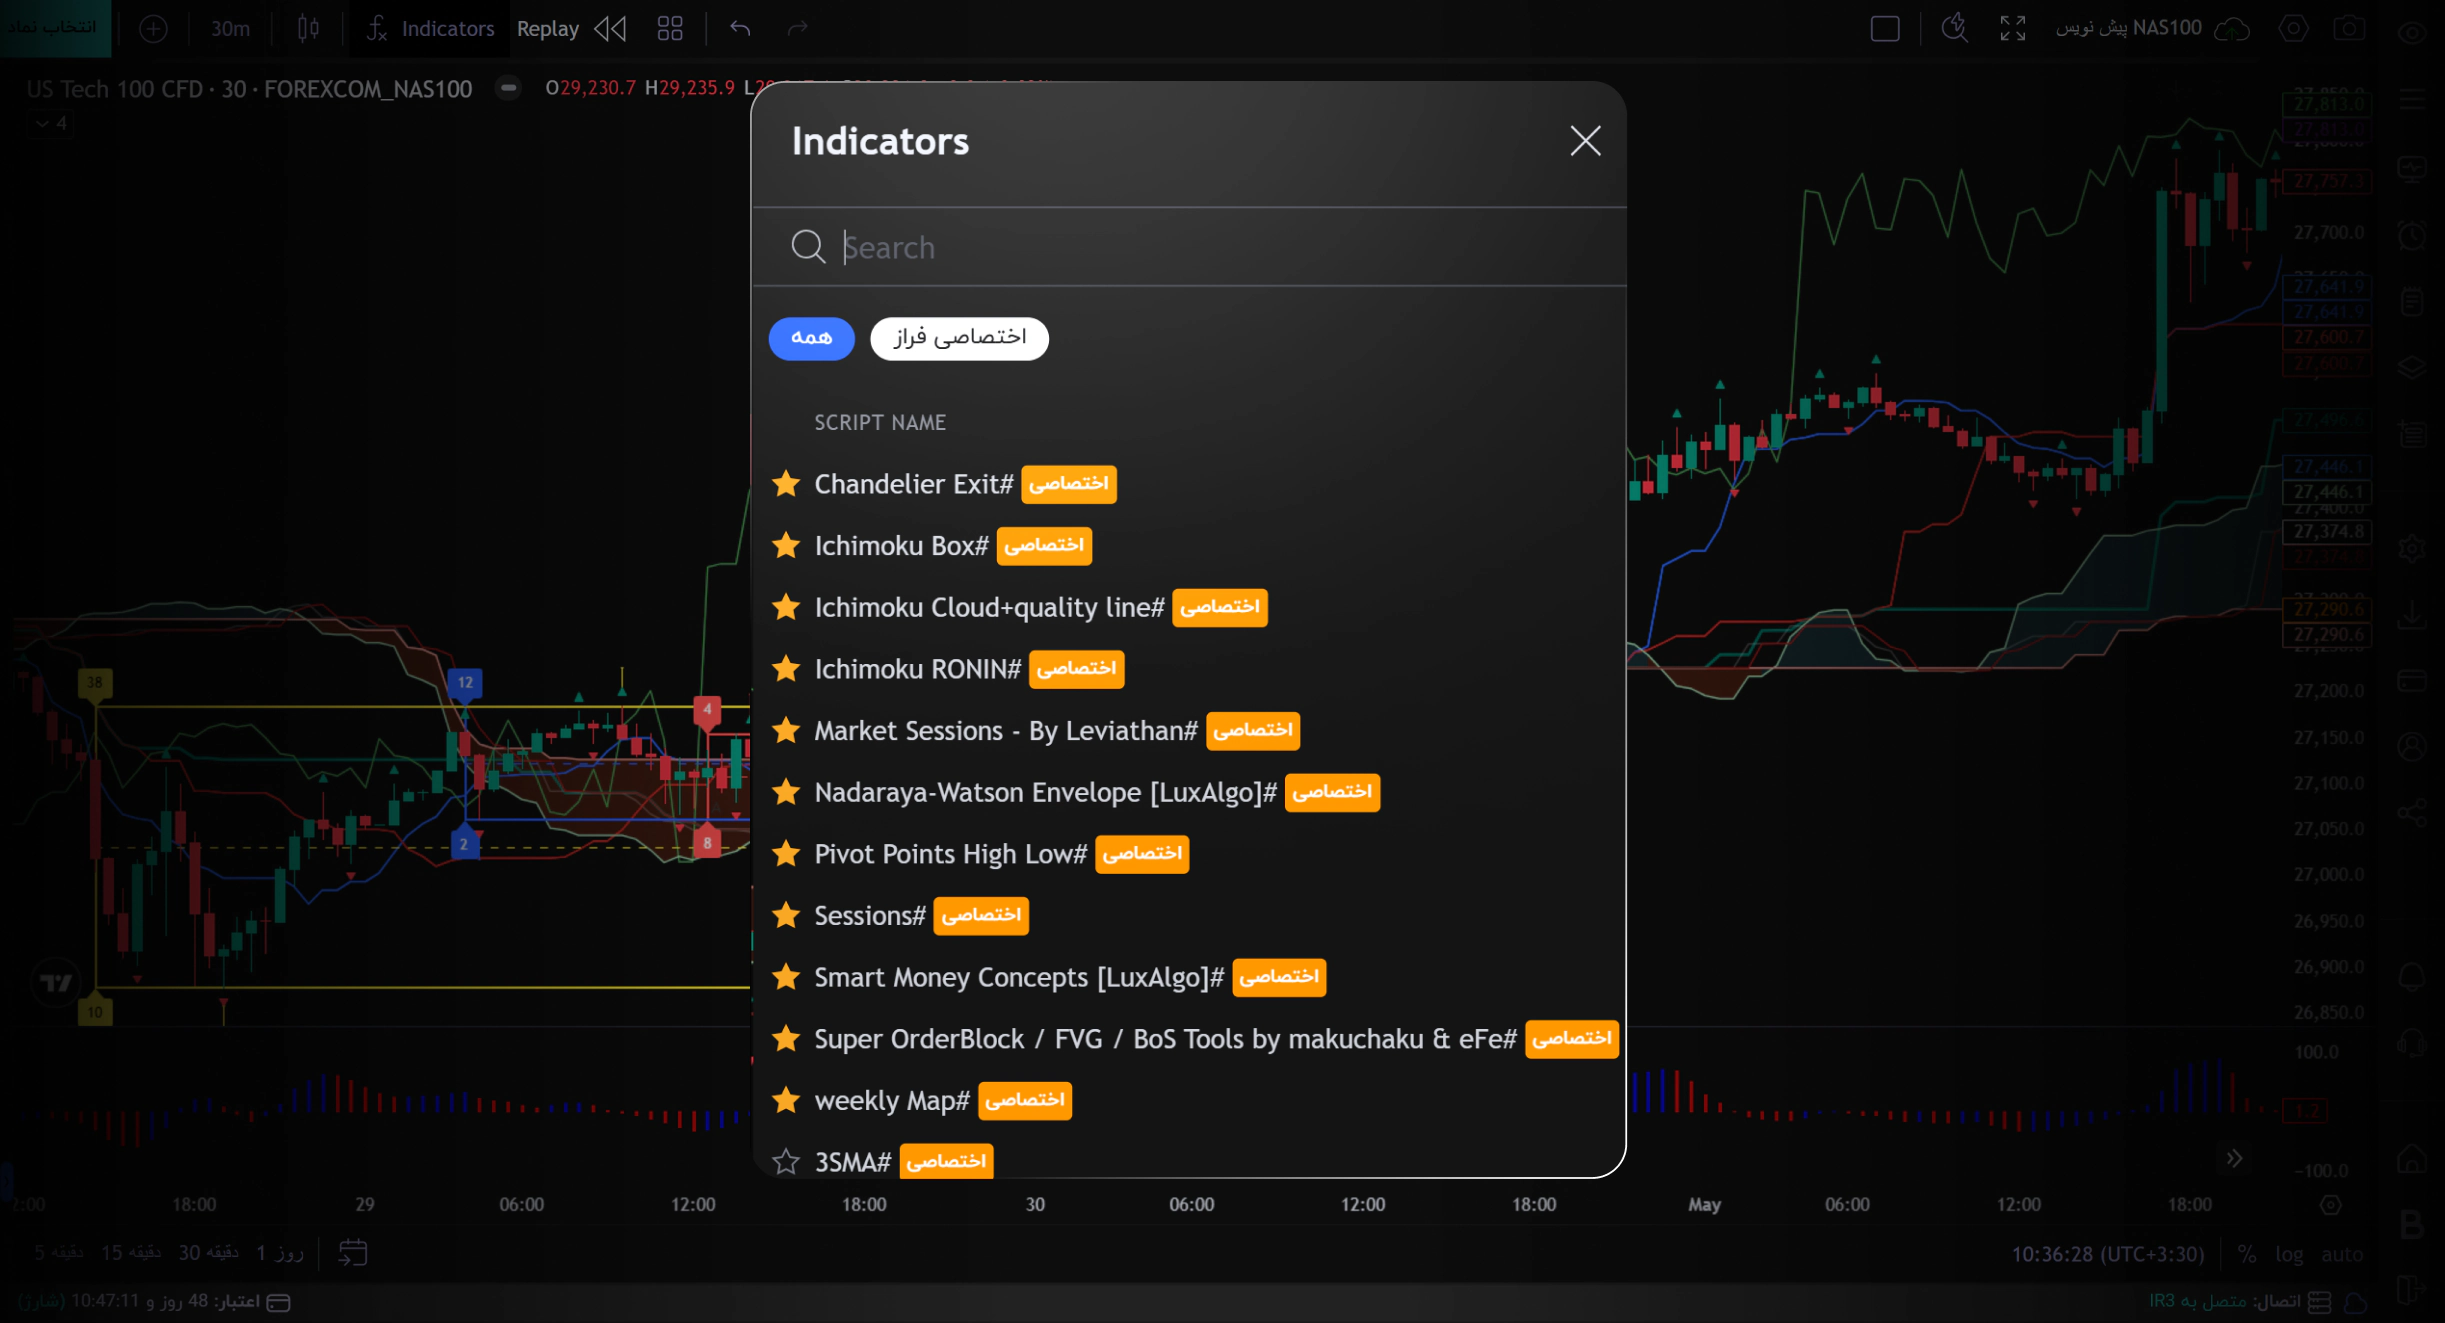This screenshot has height=1323, width=2445.
Task: Toggle the star next to Pivot Points High Low#
Action: click(x=786, y=854)
